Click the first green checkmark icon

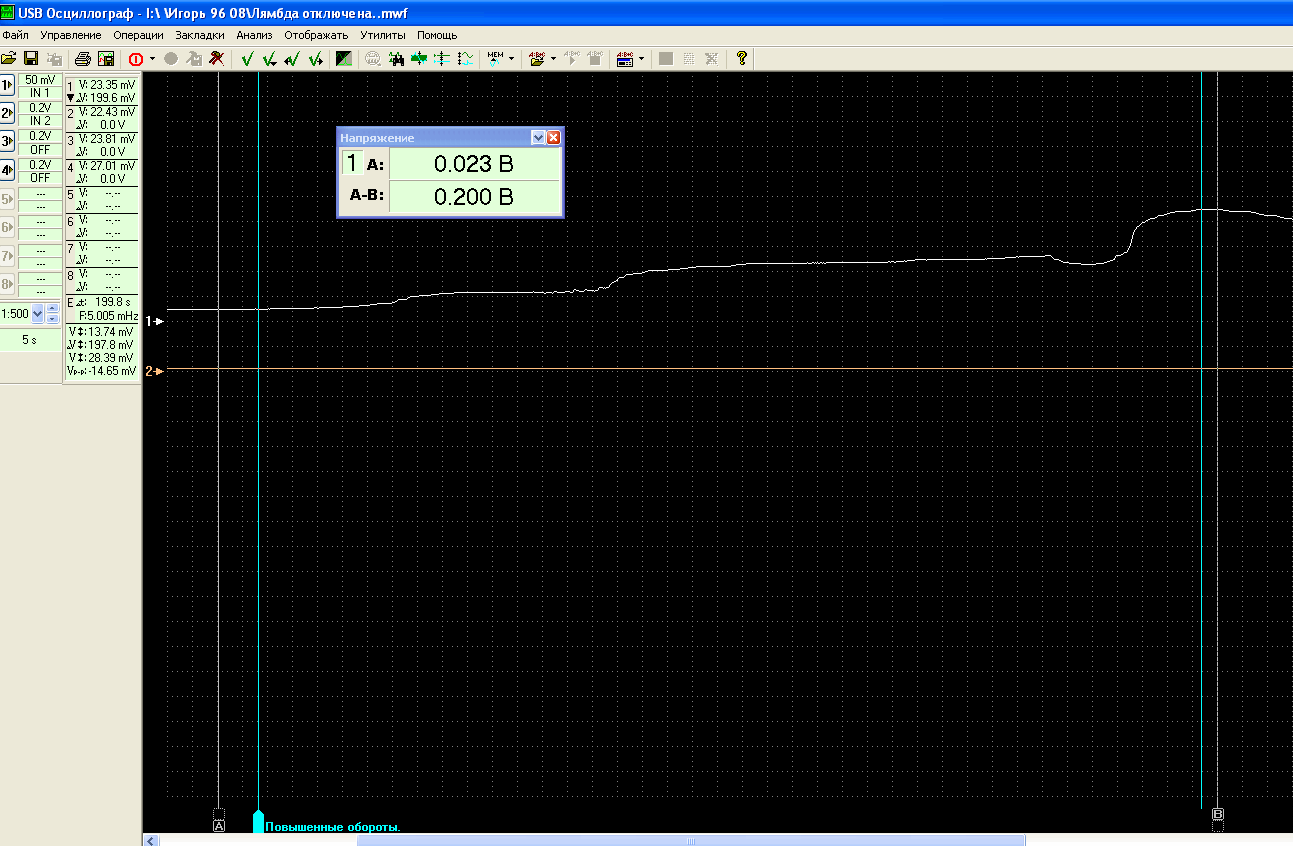click(x=247, y=59)
